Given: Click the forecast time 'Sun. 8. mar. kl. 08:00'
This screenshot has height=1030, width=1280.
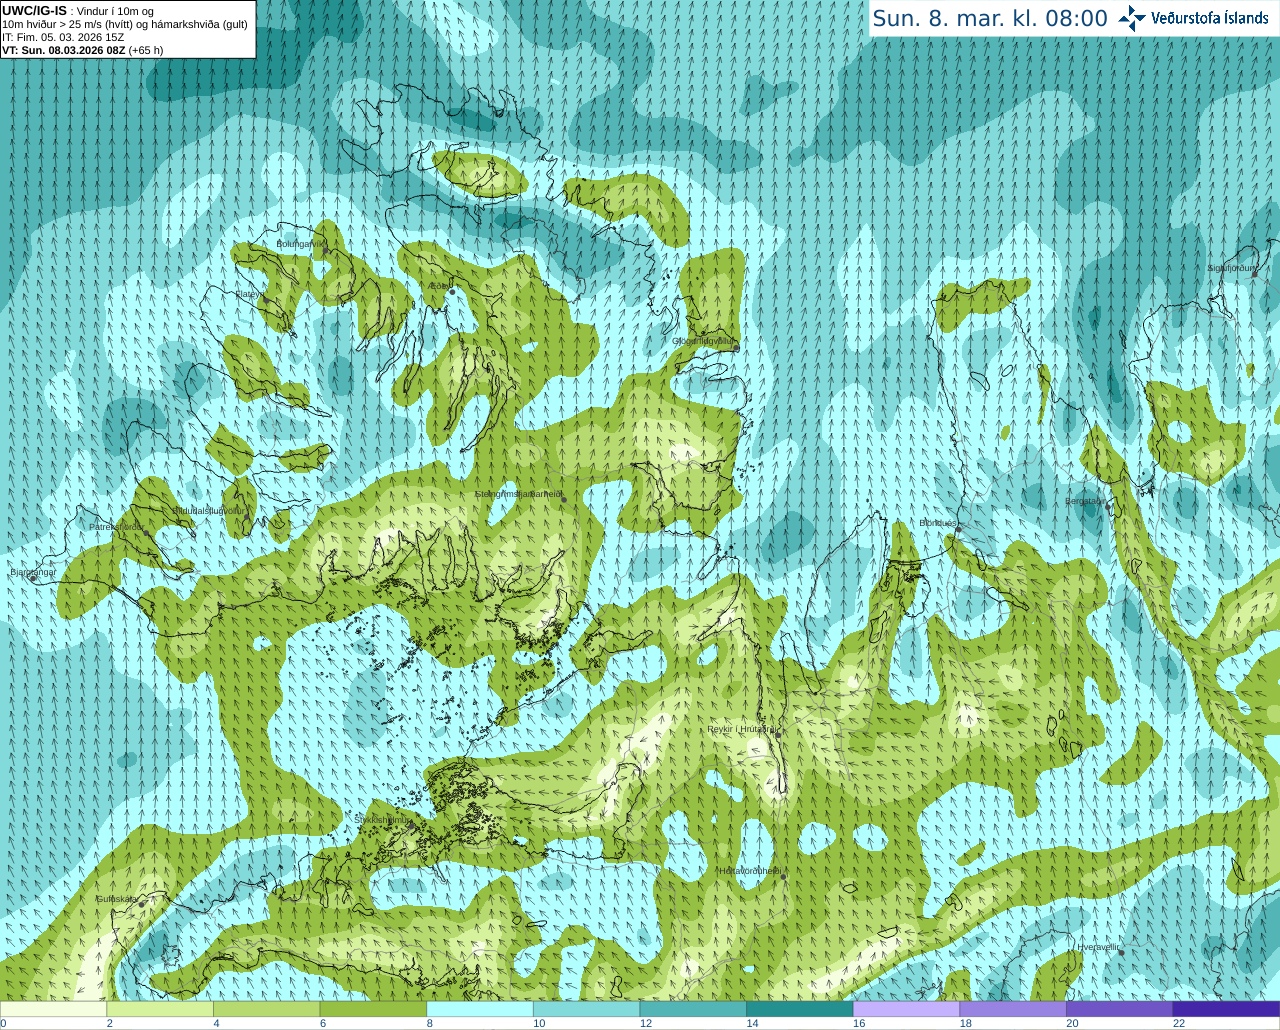Looking at the screenshot, I should point(990,18).
